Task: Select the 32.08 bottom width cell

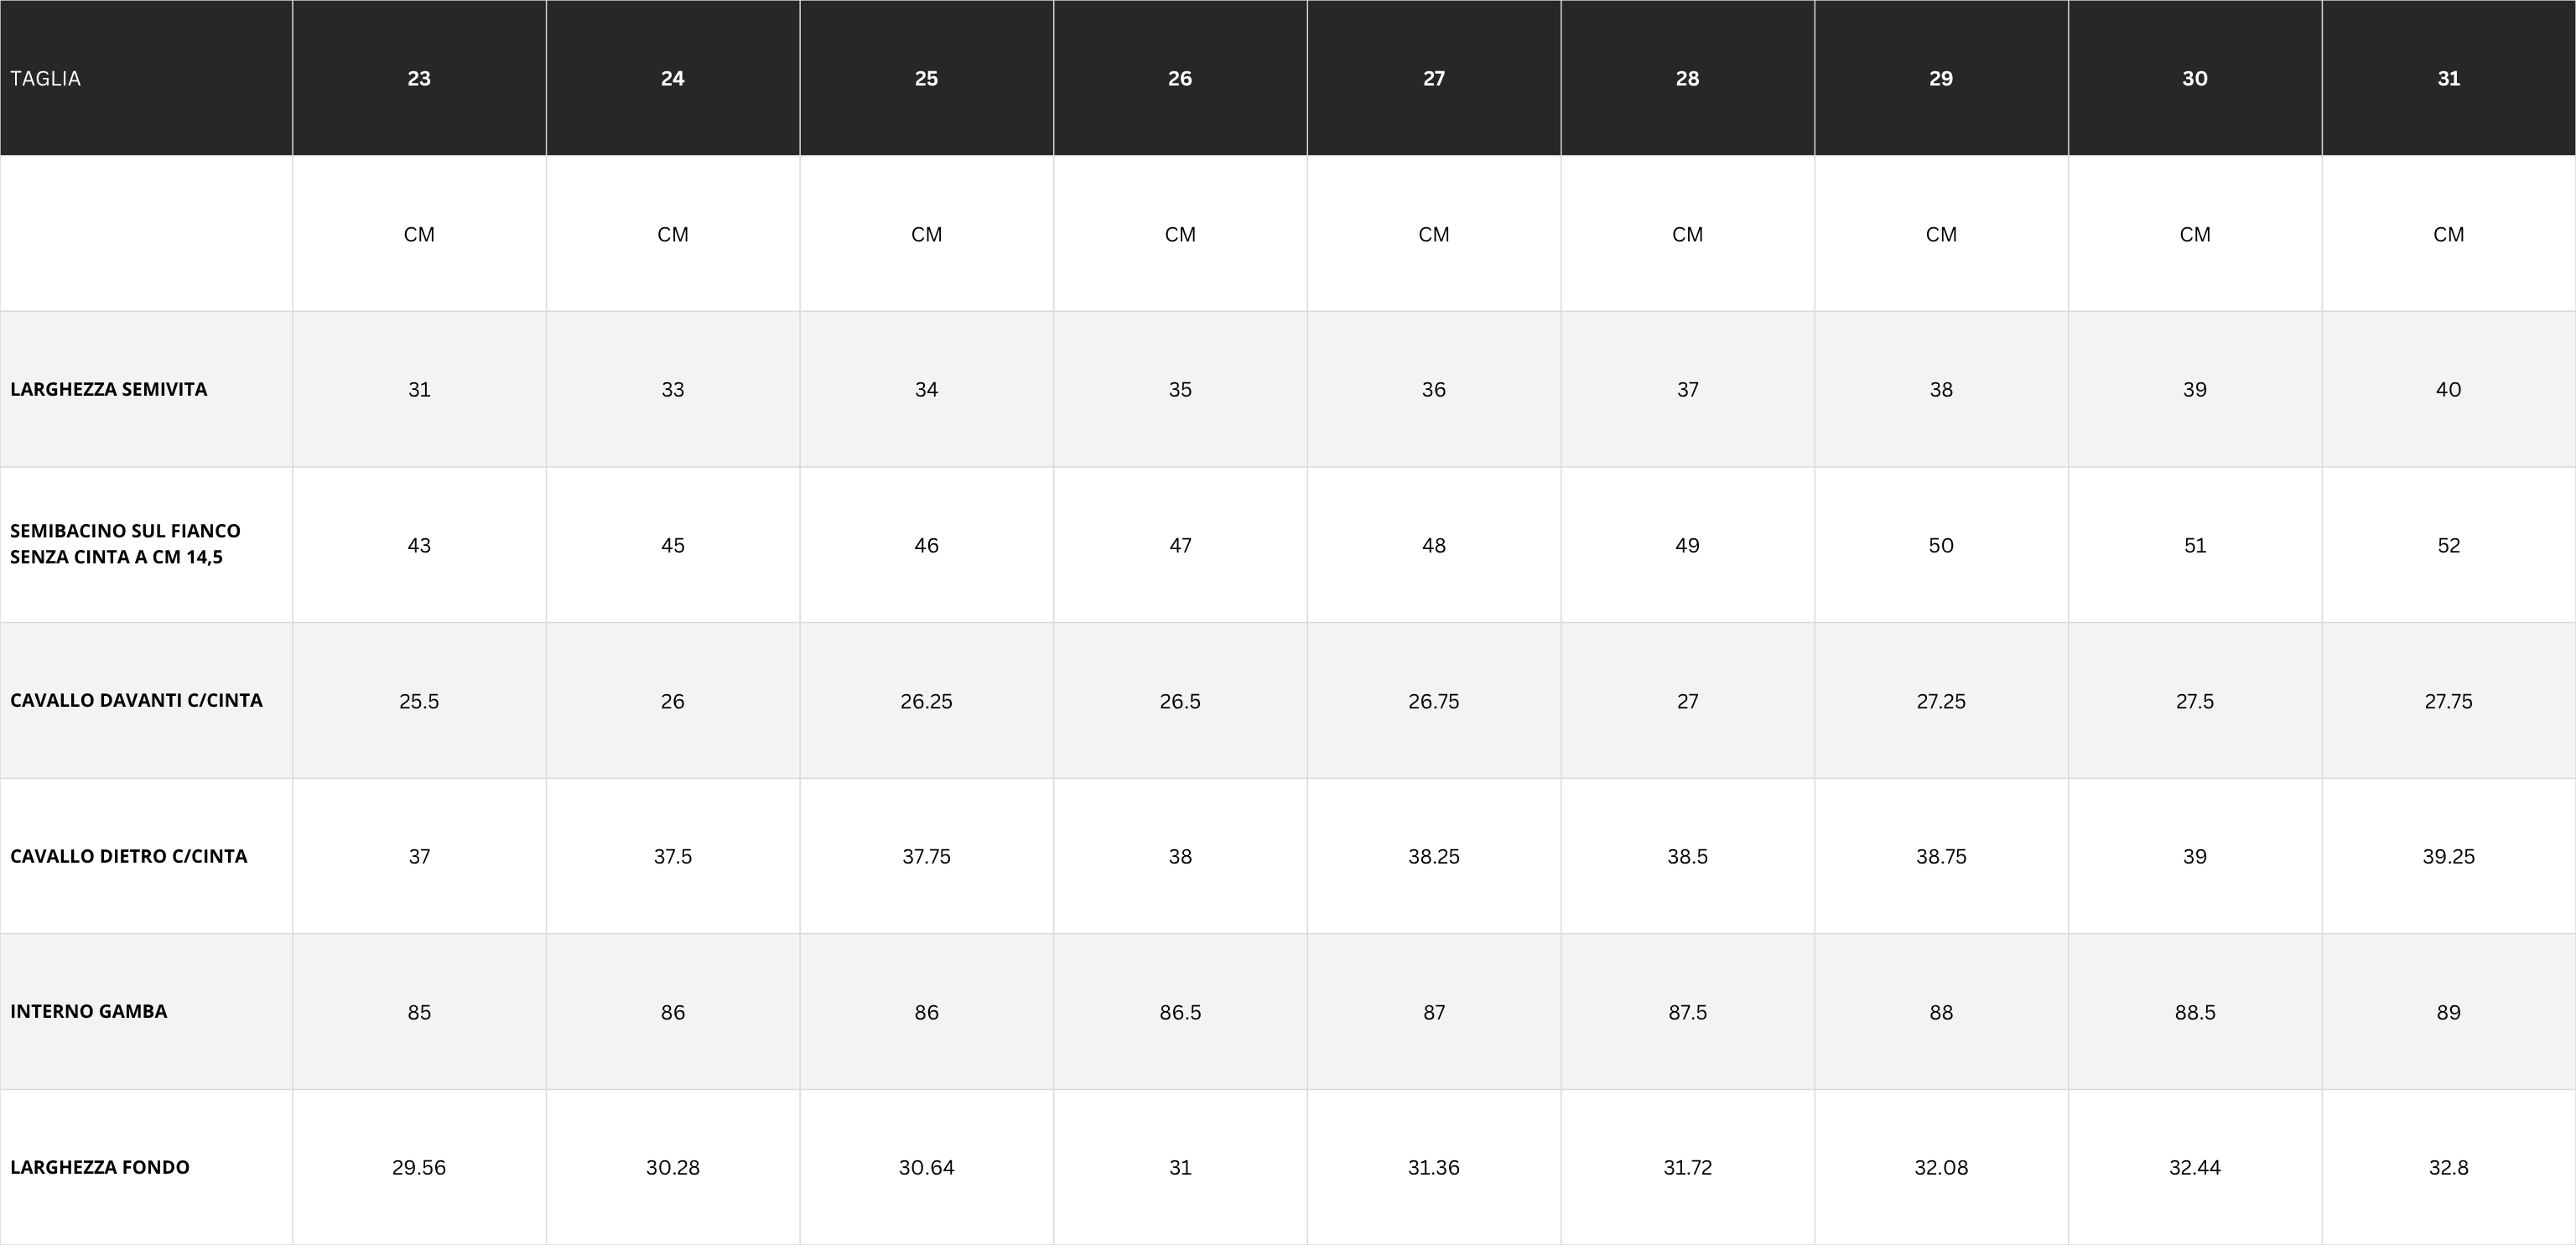Action: (1941, 1167)
